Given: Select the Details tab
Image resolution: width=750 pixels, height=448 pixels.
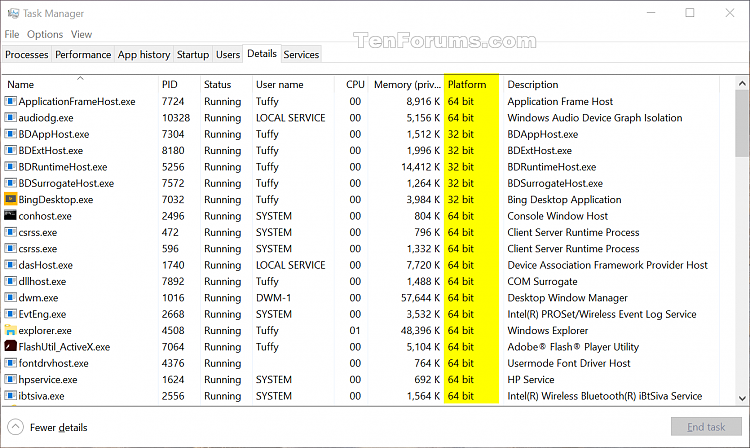Looking at the screenshot, I should coord(262,54).
